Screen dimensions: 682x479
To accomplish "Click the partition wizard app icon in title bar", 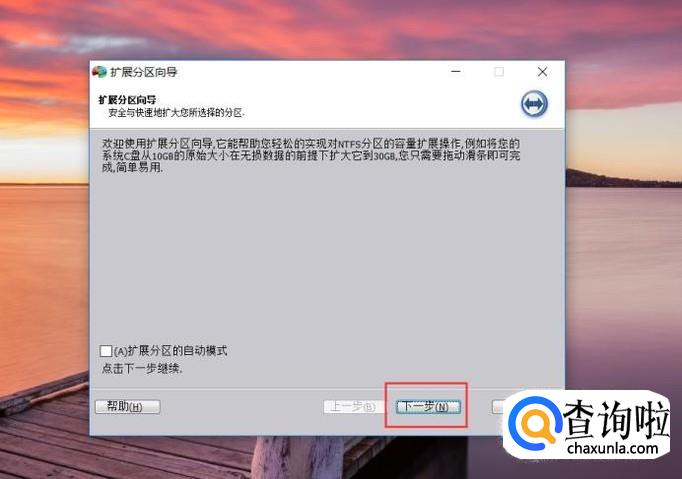I will pos(99,72).
